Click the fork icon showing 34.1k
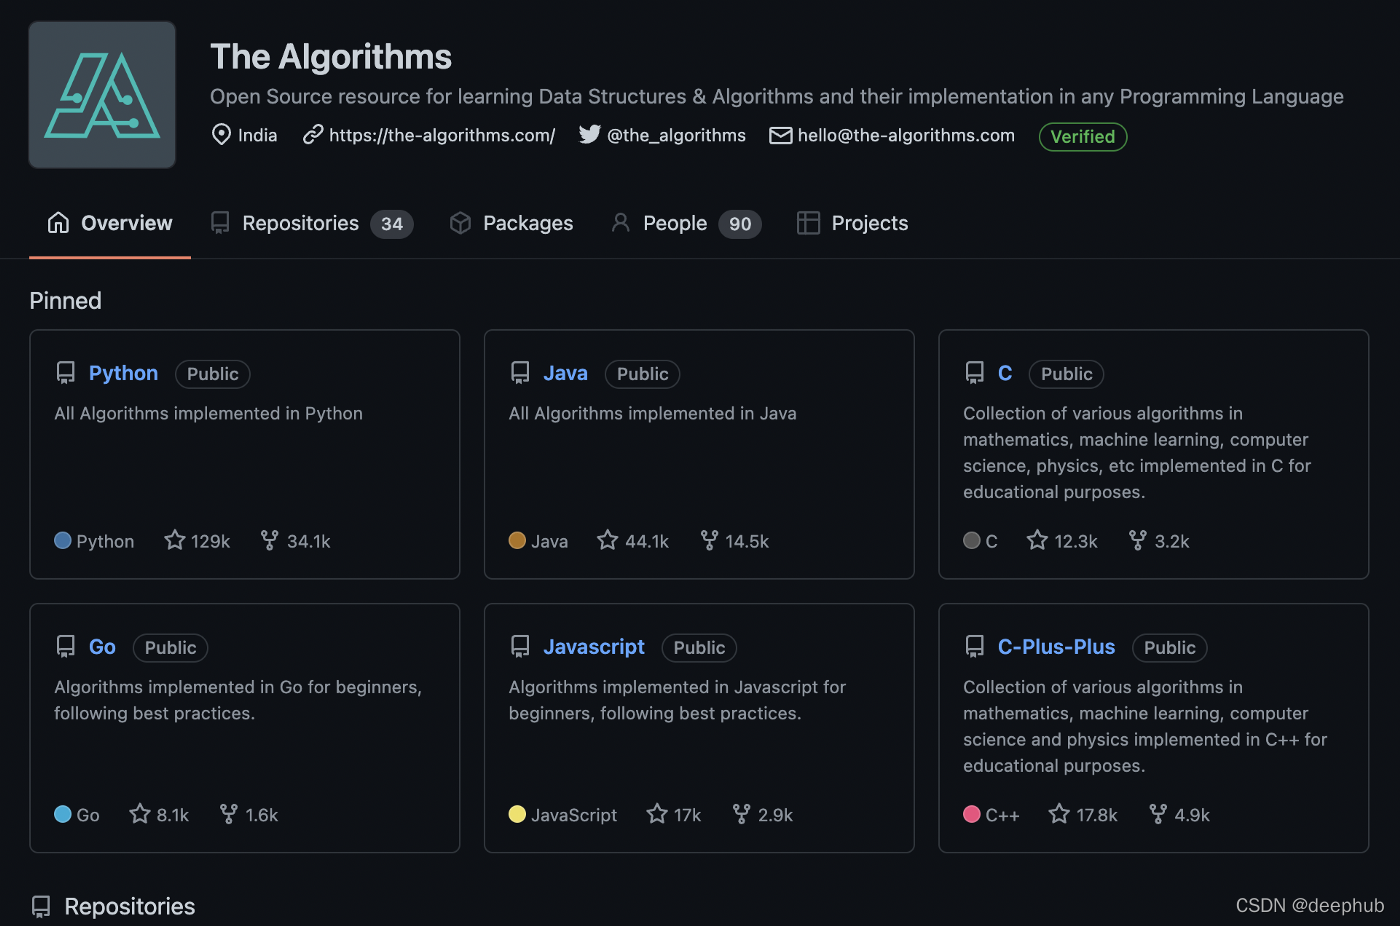The image size is (1400, 926). 269,540
